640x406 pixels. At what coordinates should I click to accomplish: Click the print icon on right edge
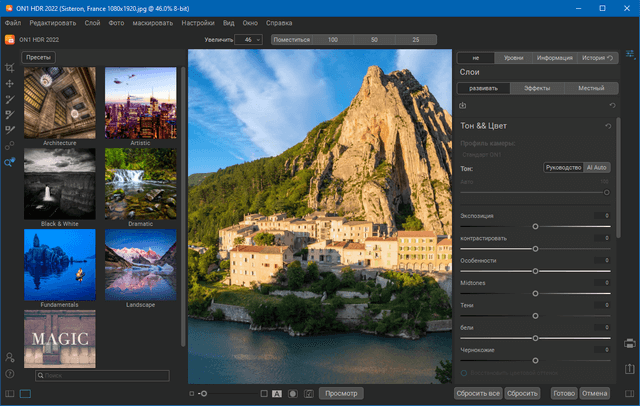click(x=630, y=344)
